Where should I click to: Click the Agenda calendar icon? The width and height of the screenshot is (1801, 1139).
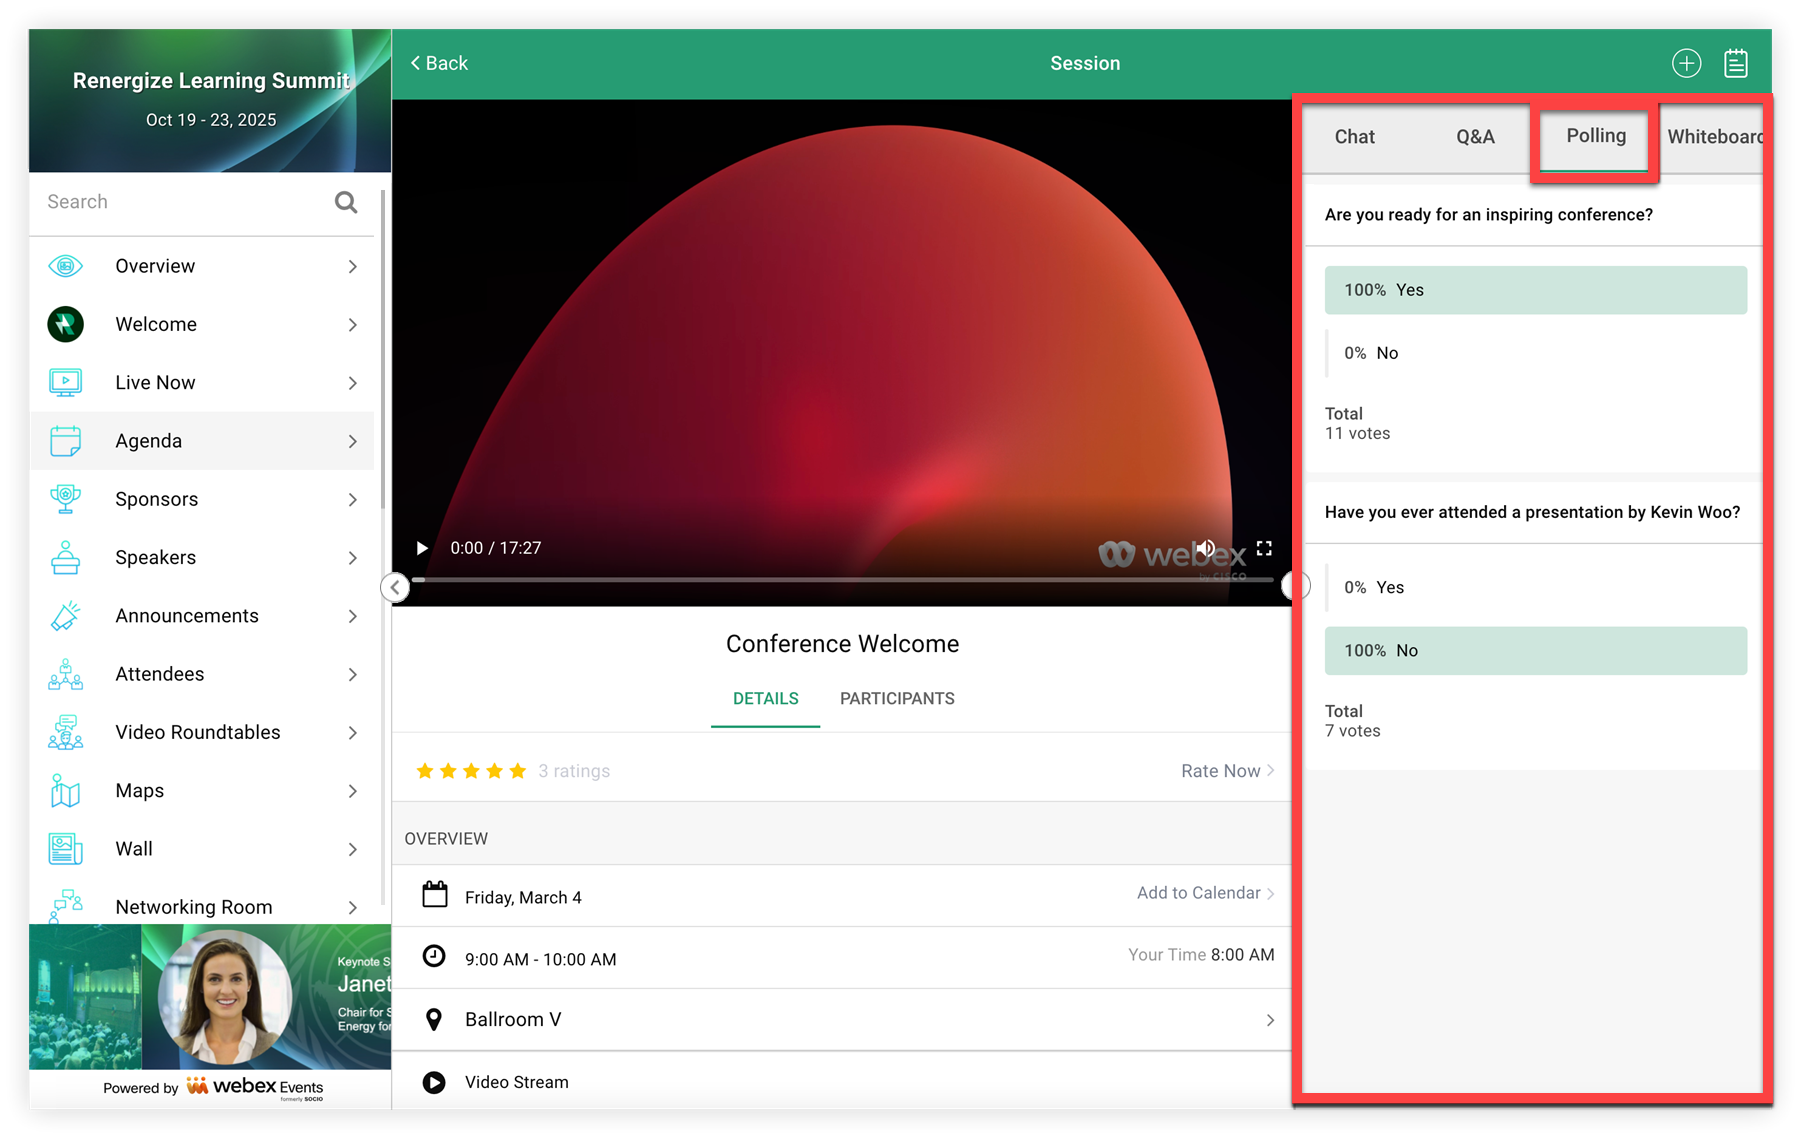coord(66,441)
